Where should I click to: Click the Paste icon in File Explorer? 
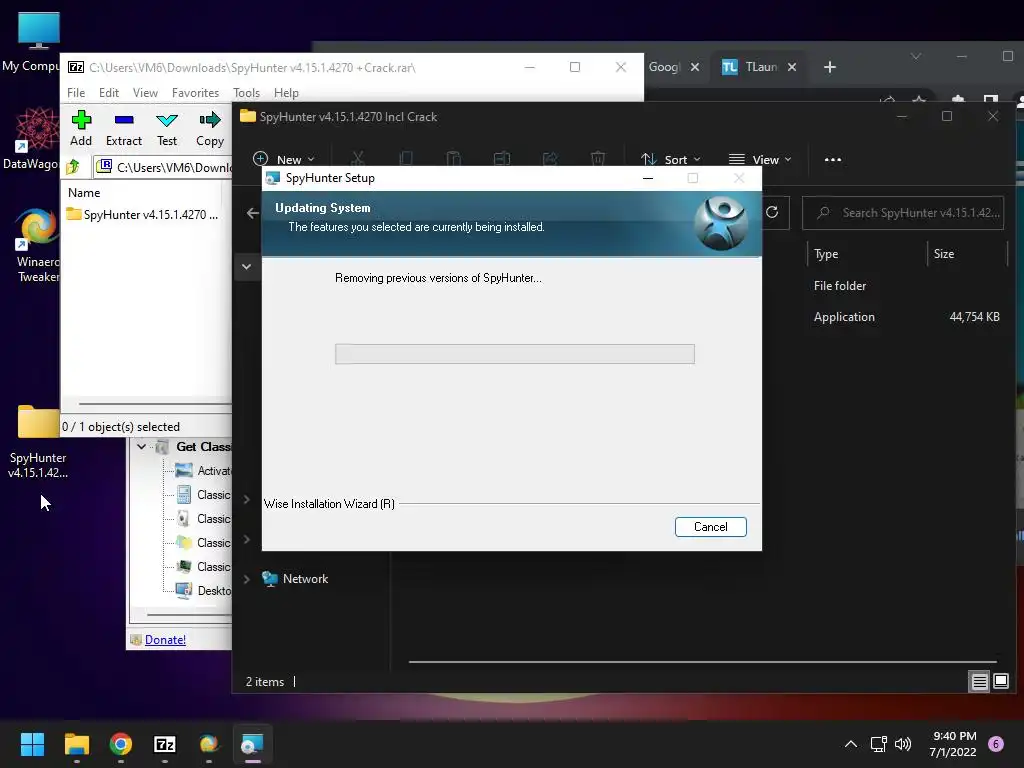(x=453, y=159)
